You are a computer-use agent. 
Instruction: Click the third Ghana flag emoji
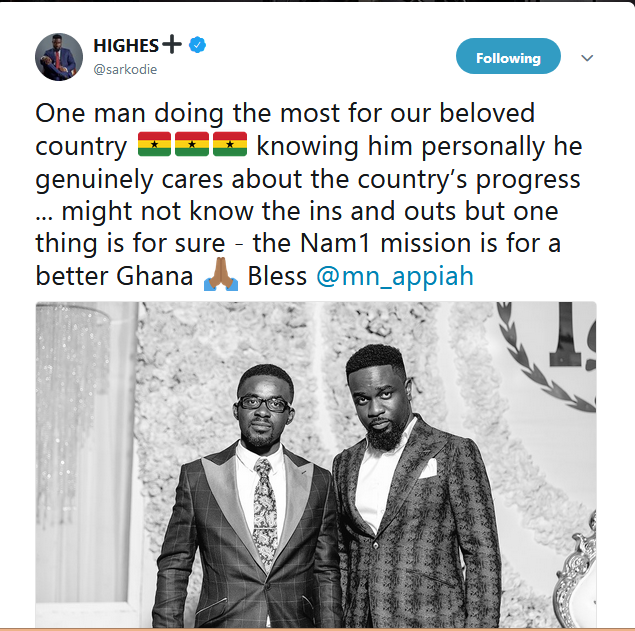(x=230, y=144)
